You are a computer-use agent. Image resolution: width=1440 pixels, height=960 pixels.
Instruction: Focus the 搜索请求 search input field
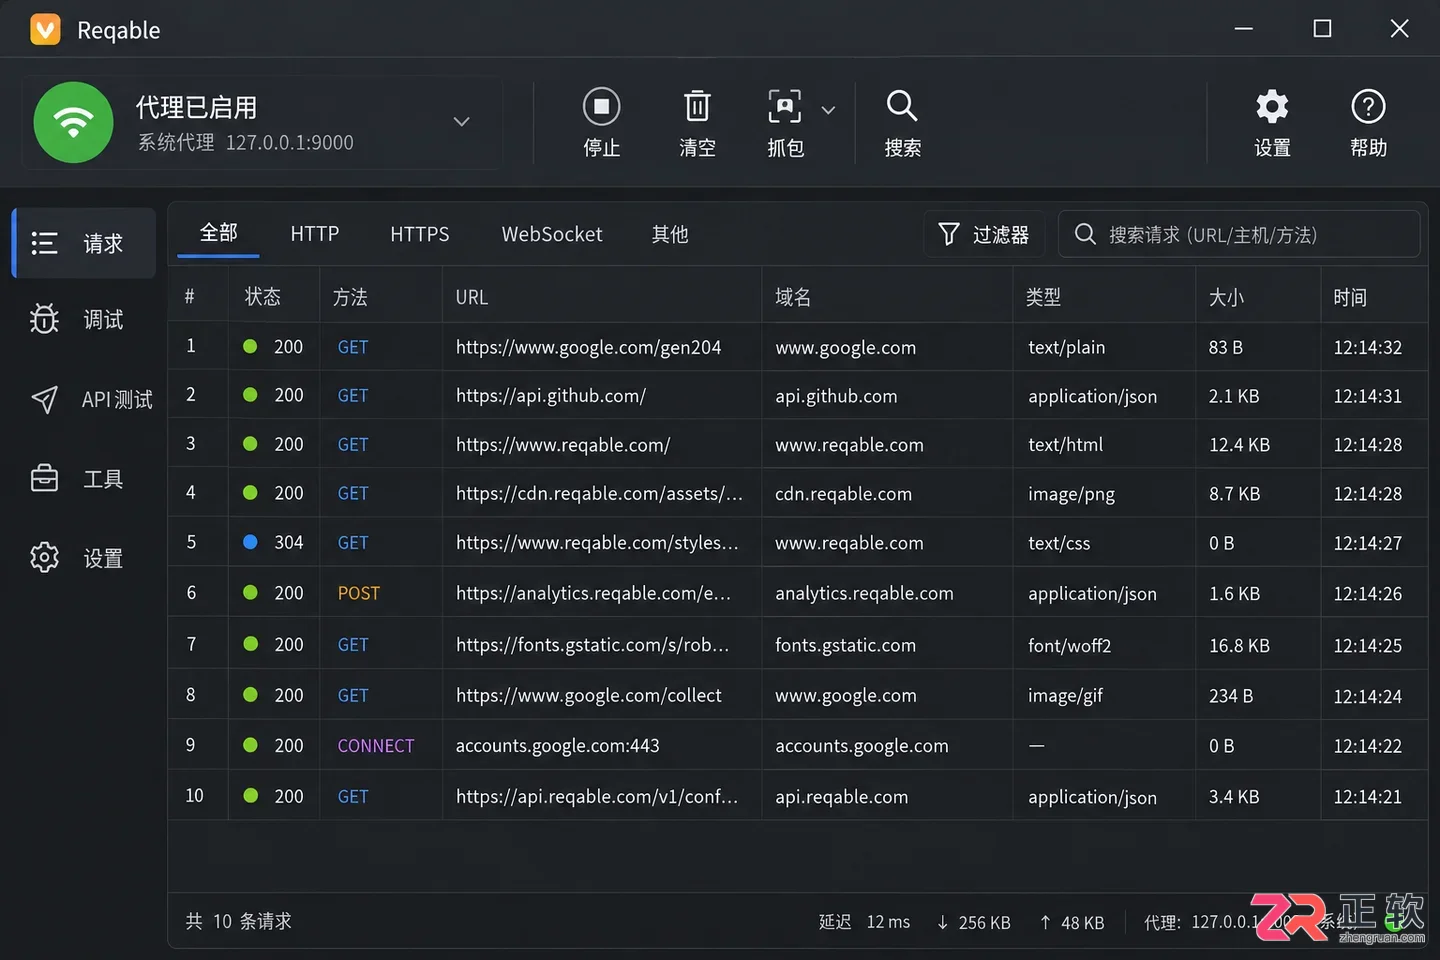[1239, 234]
